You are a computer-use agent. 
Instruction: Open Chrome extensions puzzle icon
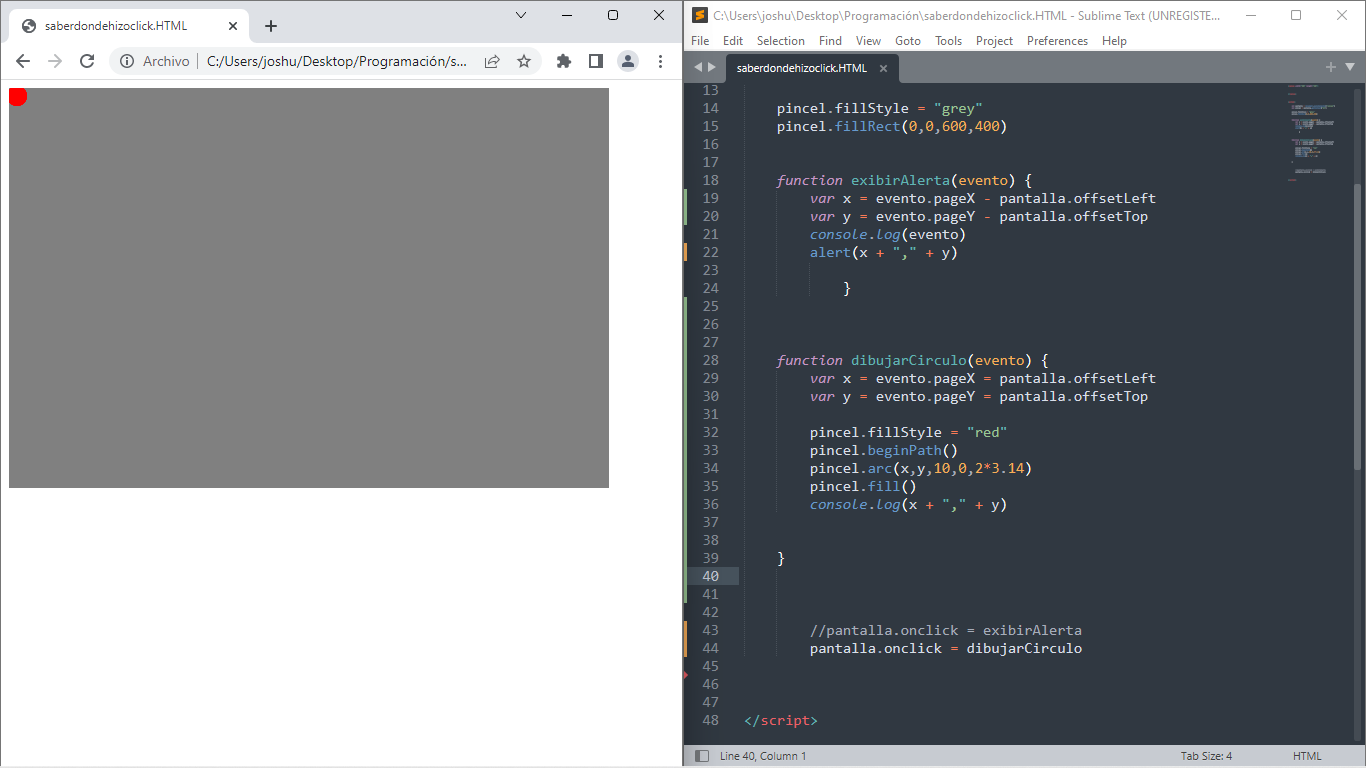pyautogui.click(x=564, y=61)
